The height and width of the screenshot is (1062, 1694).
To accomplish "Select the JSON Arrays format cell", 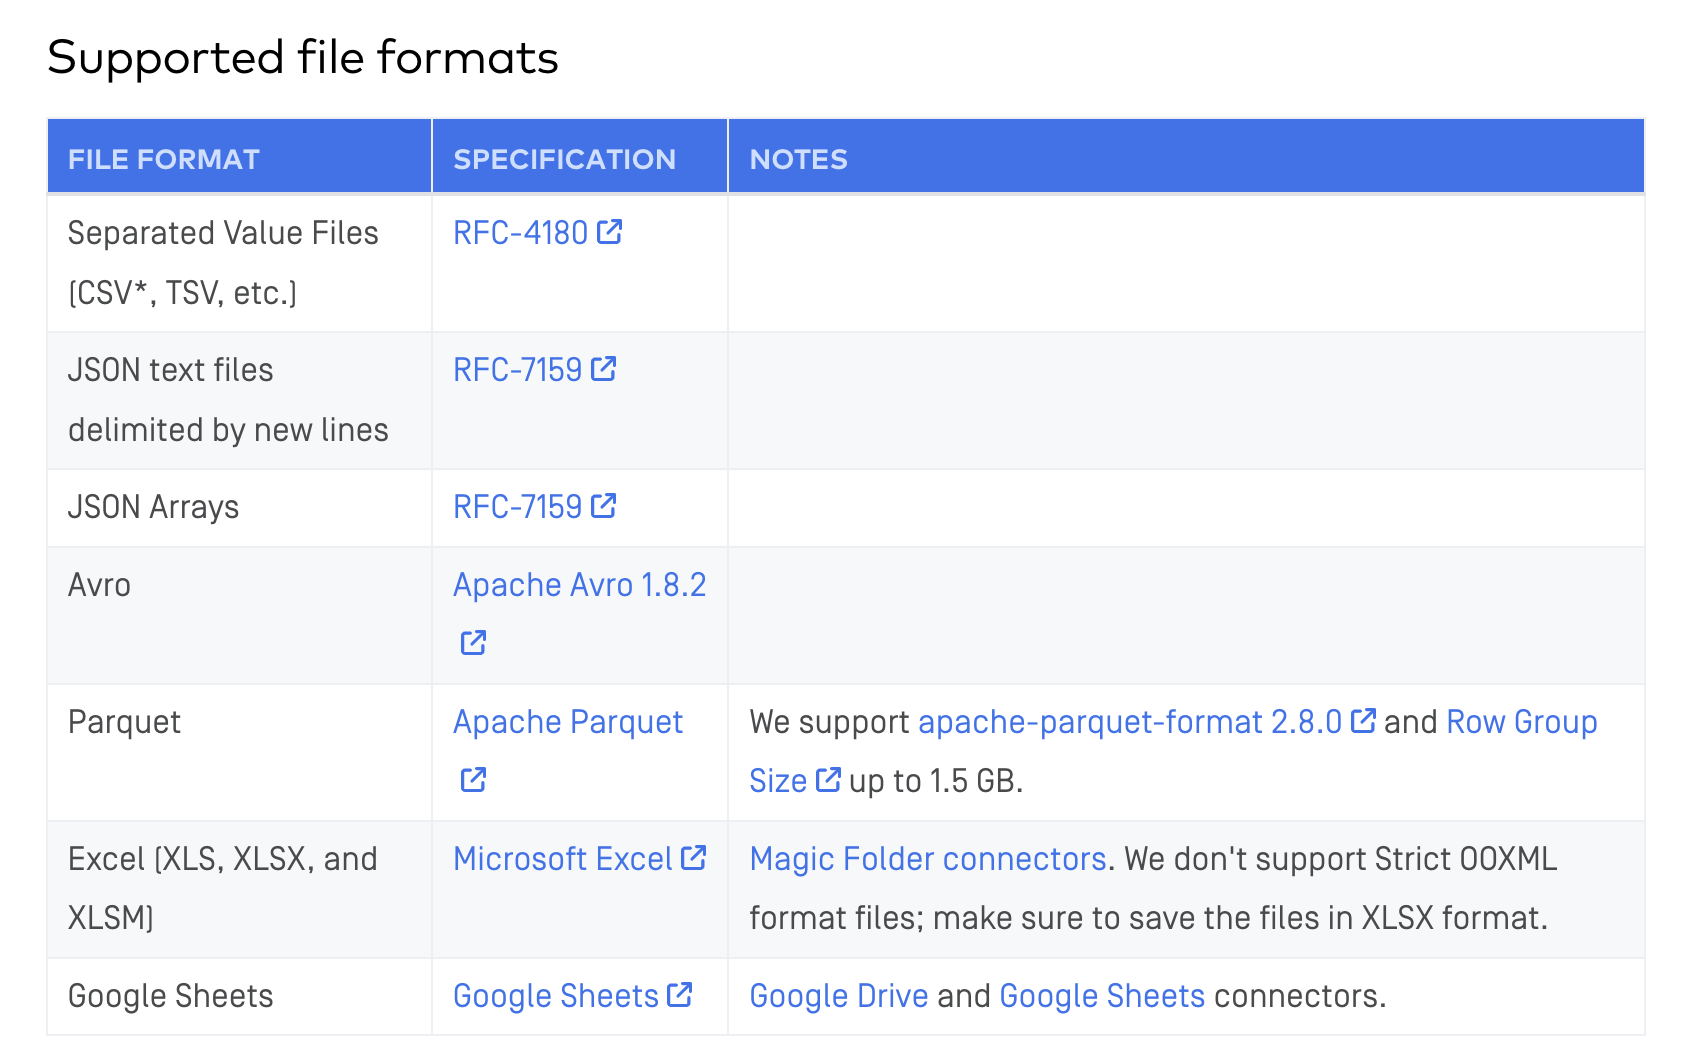I will click(x=153, y=507).
